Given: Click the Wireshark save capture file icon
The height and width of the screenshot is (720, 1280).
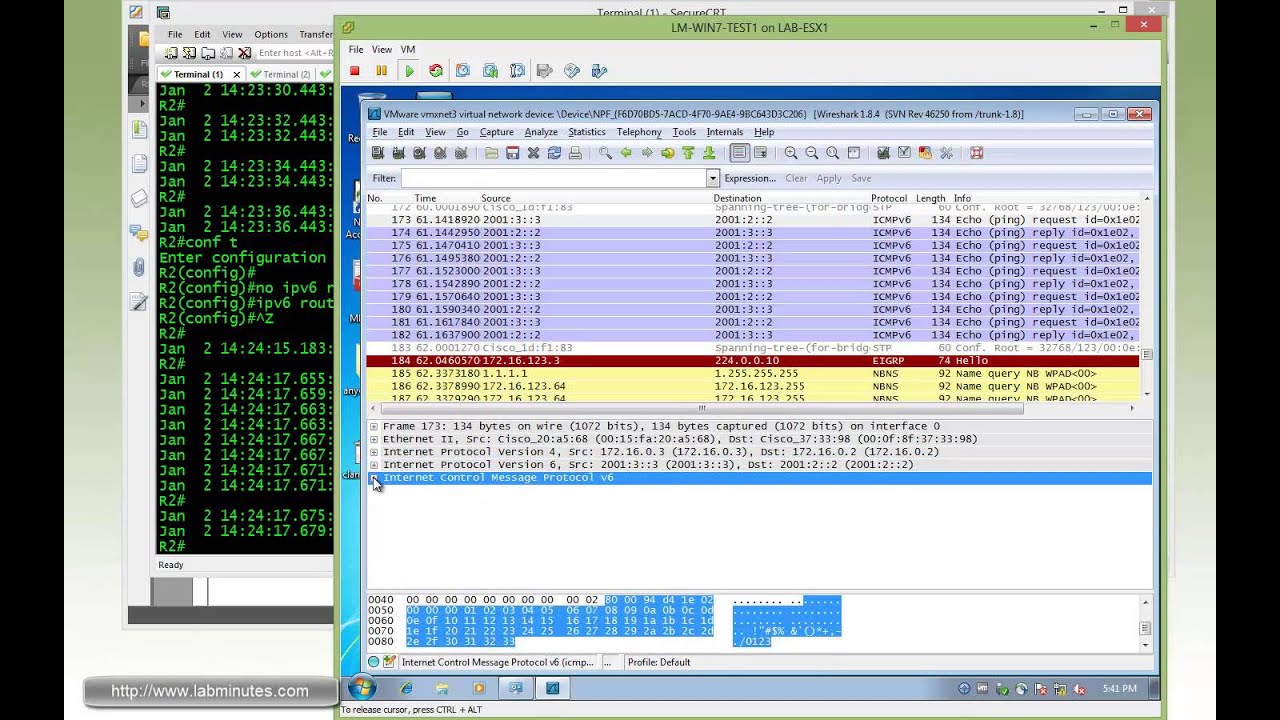Looking at the screenshot, I should pyautogui.click(x=512, y=153).
